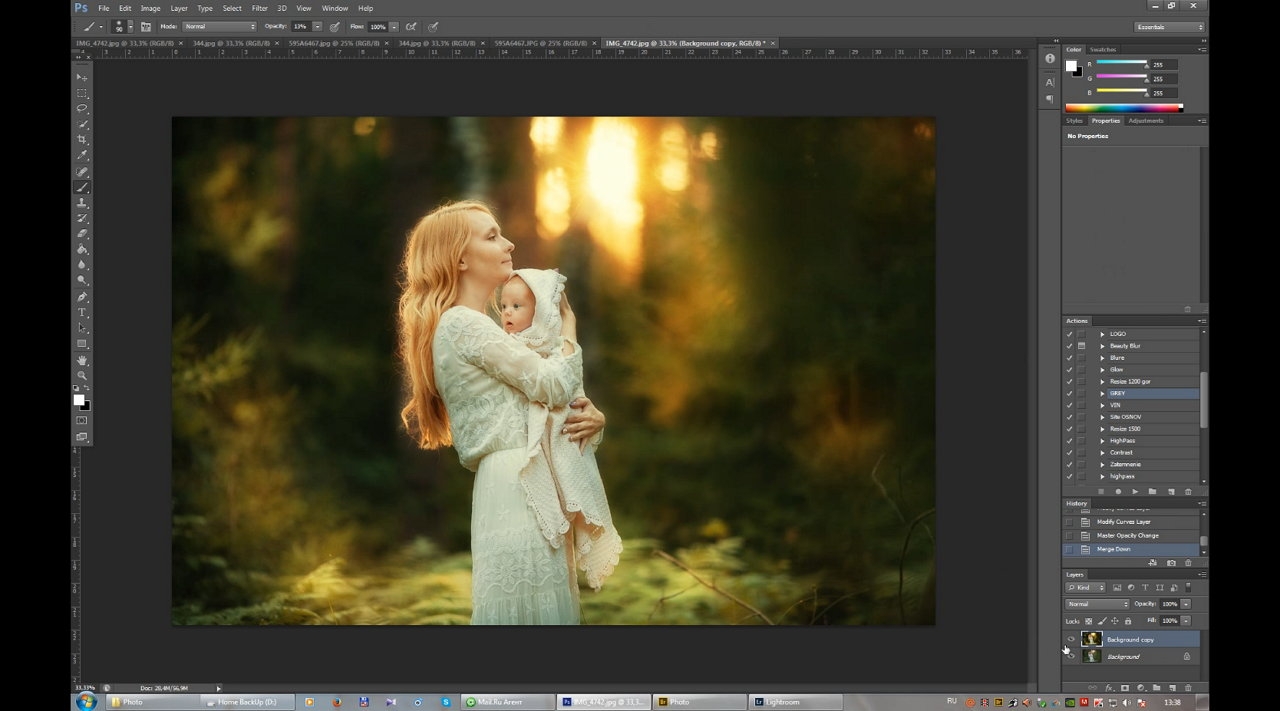
Task: Toggle the checkmark for Contrast action
Action: (x=1069, y=453)
